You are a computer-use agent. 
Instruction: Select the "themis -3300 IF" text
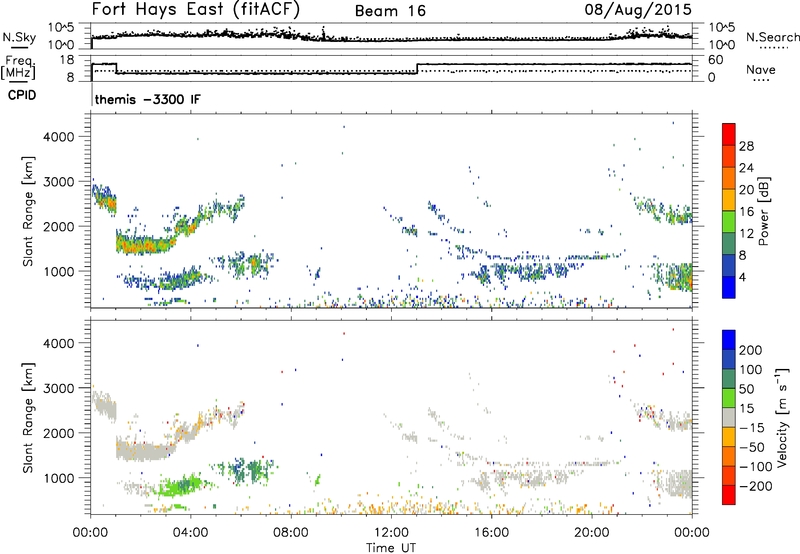coord(147,99)
